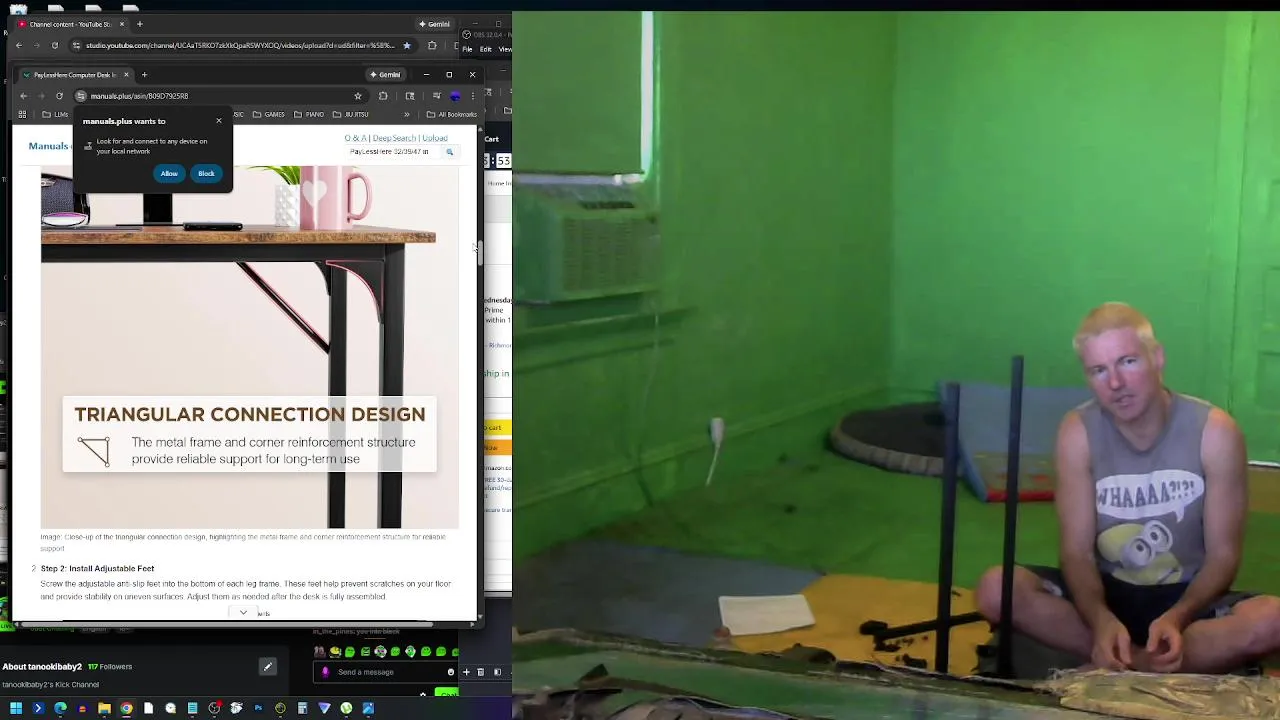Reload the manuals.plus page
The image size is (1280, 720).
coord(59,96)
